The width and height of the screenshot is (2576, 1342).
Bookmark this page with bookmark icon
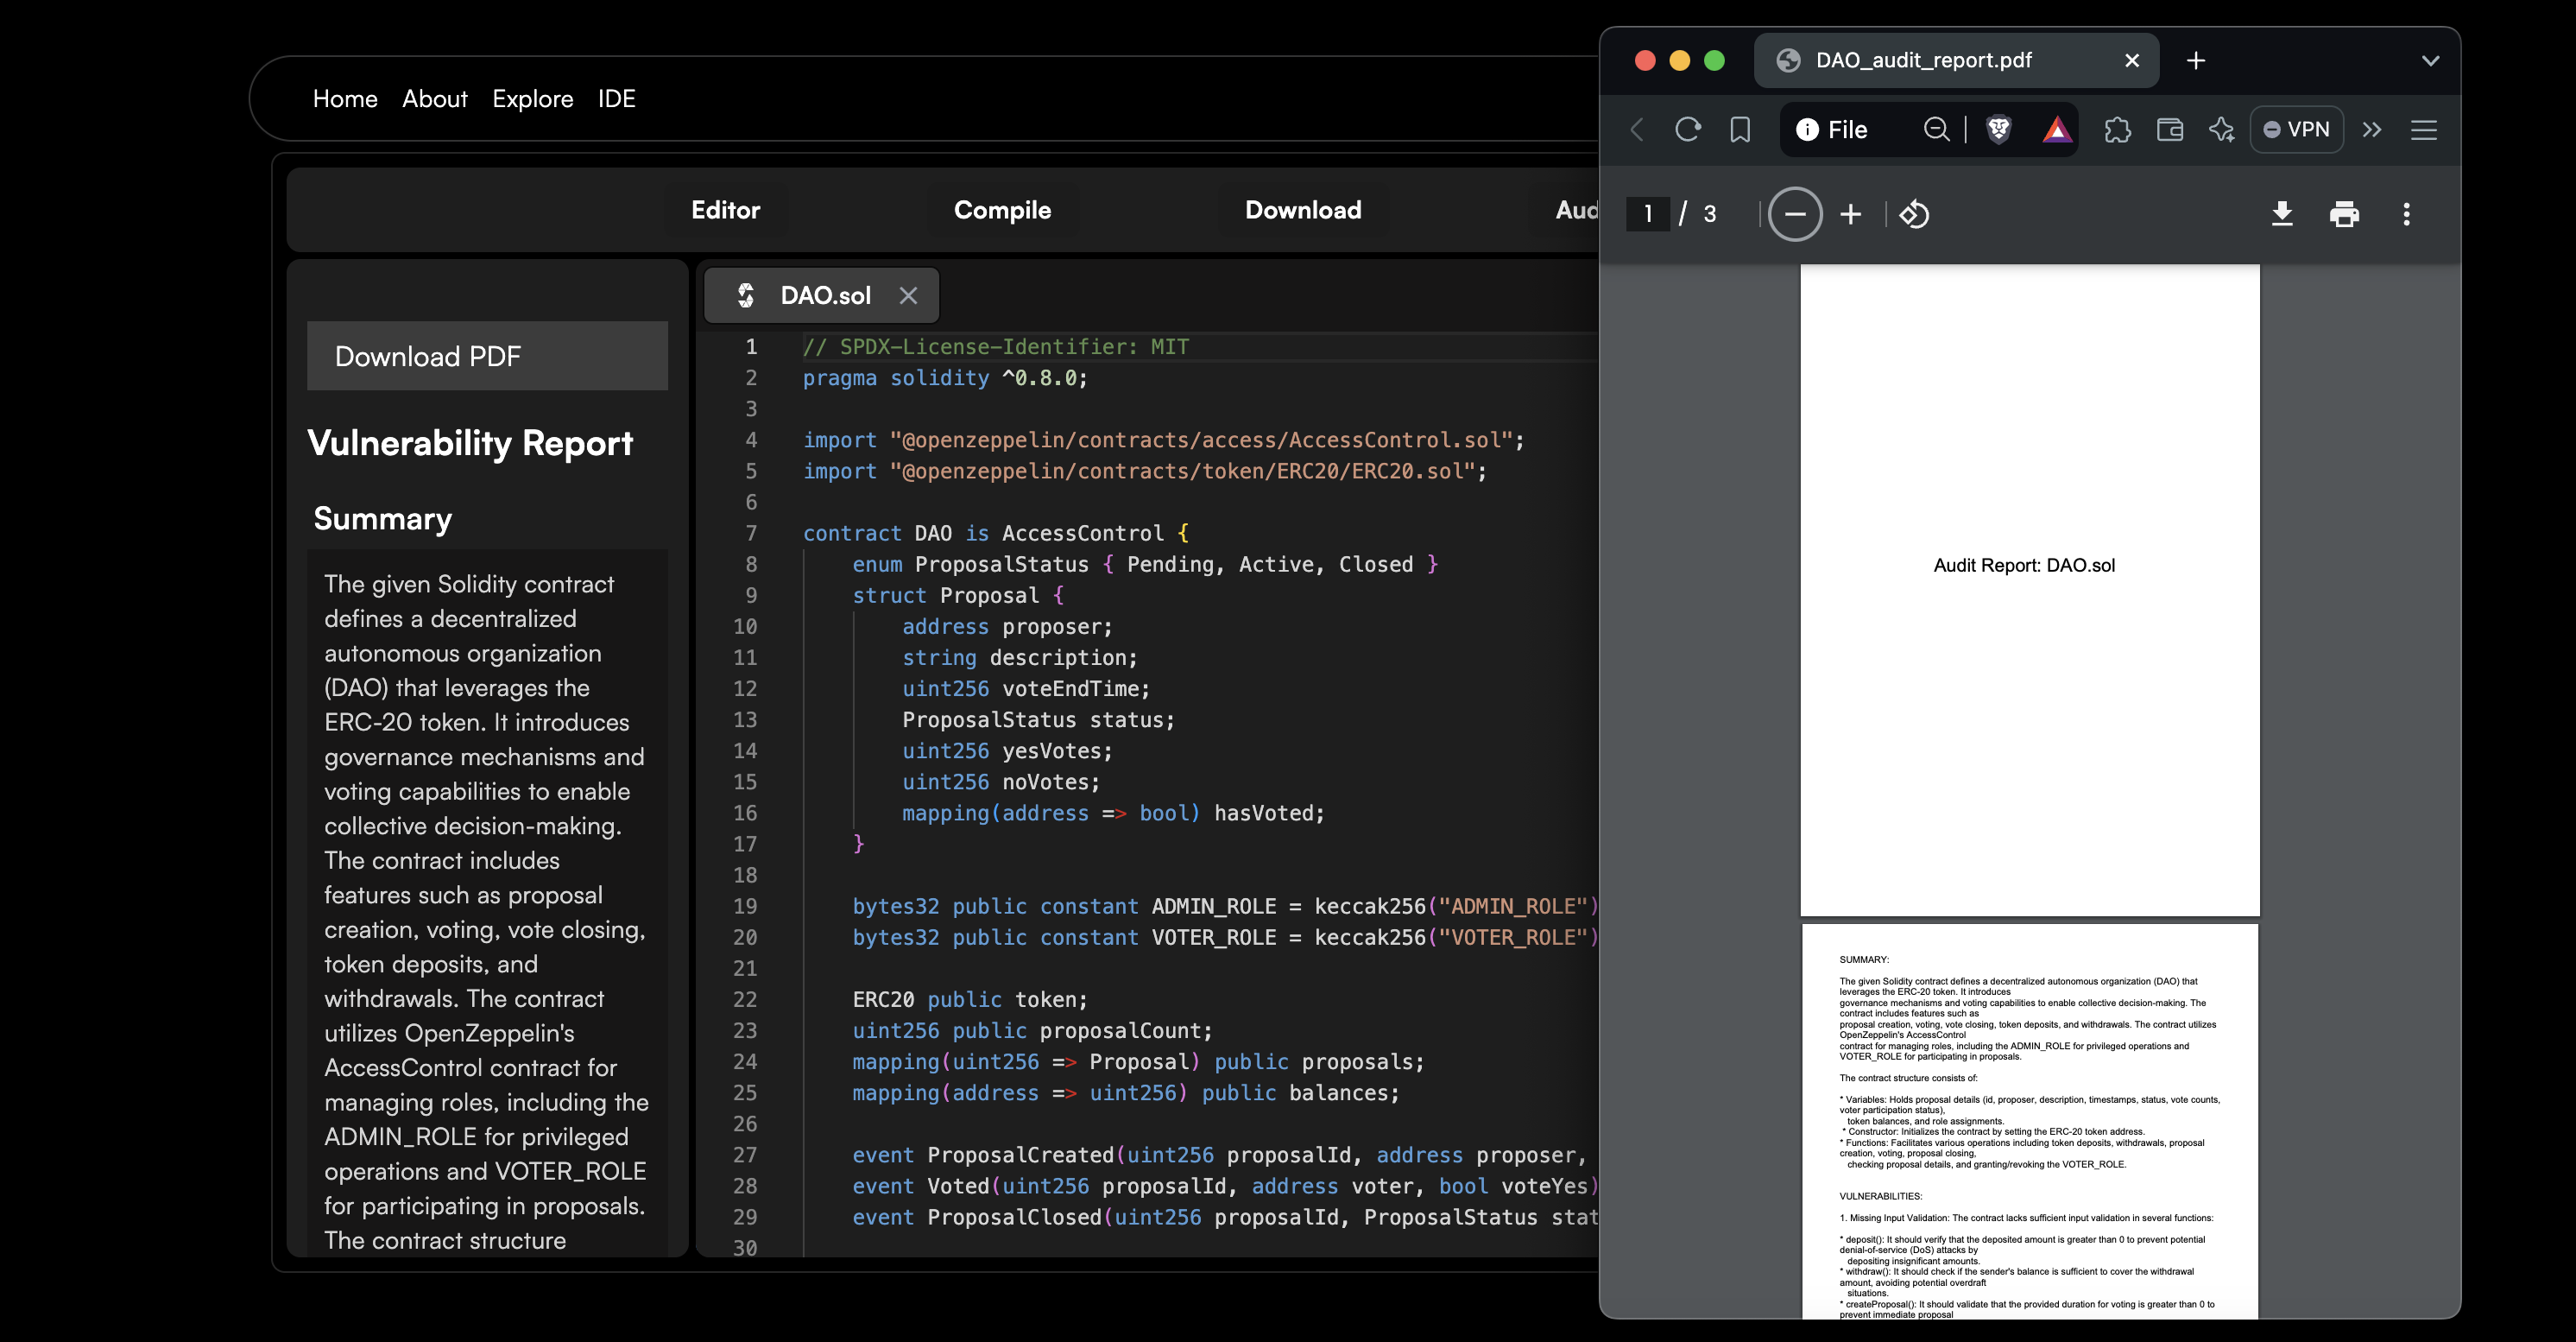click(1740, 129)
